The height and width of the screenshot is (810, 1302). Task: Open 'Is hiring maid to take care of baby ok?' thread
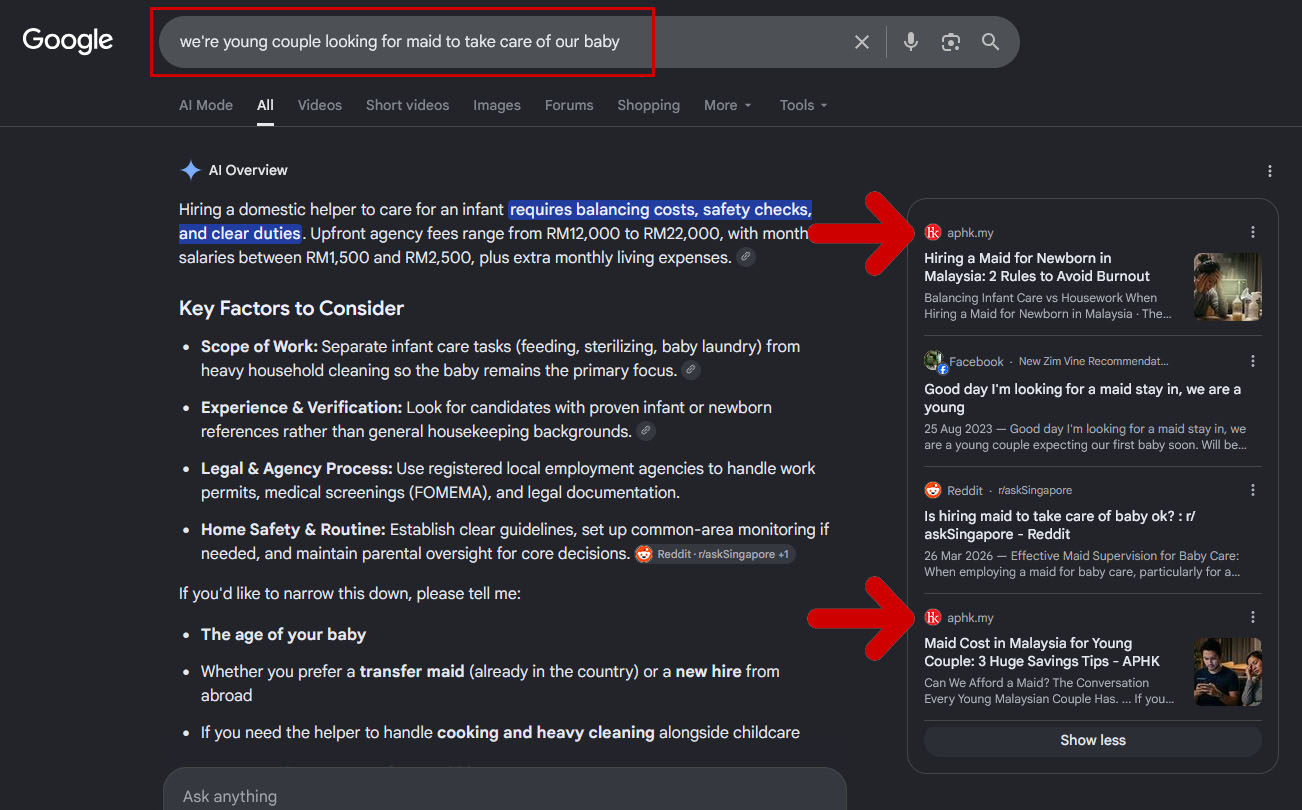(x=1060, y=525)
